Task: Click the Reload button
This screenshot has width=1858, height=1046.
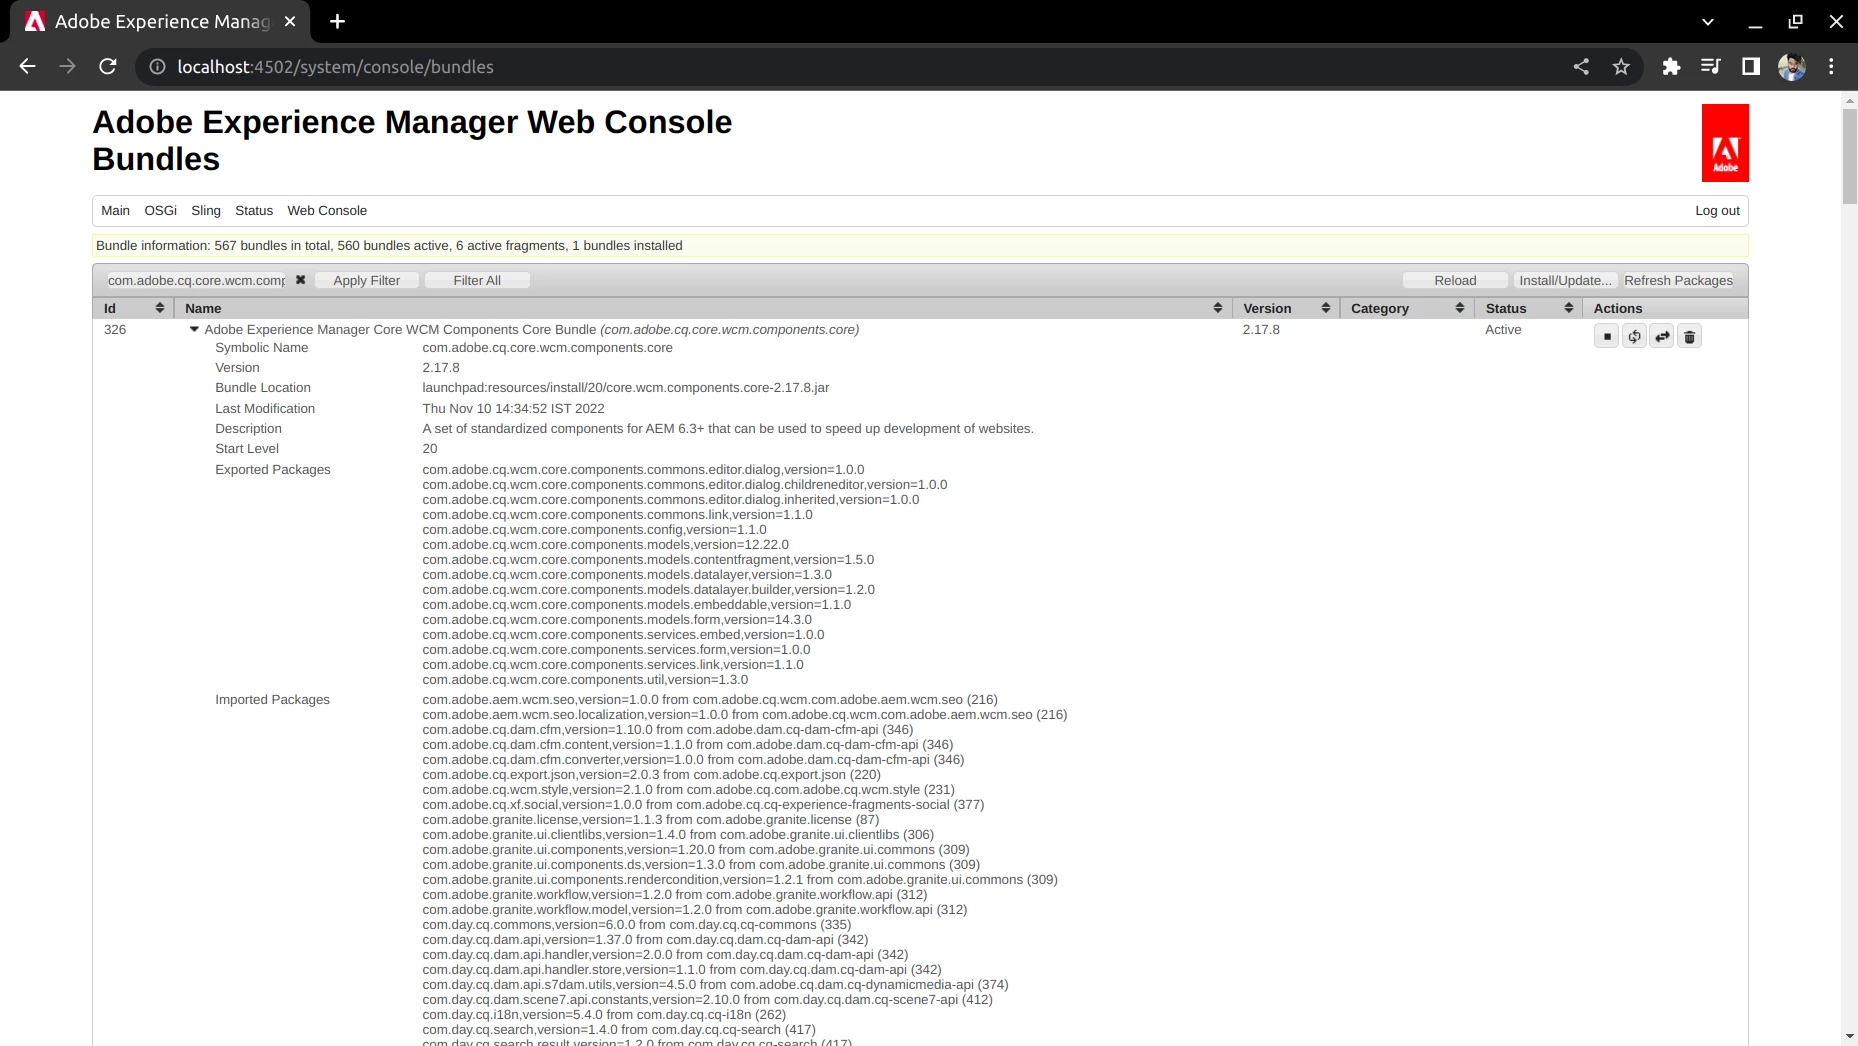Action: pyautogui.click(x=1455, y=280)
